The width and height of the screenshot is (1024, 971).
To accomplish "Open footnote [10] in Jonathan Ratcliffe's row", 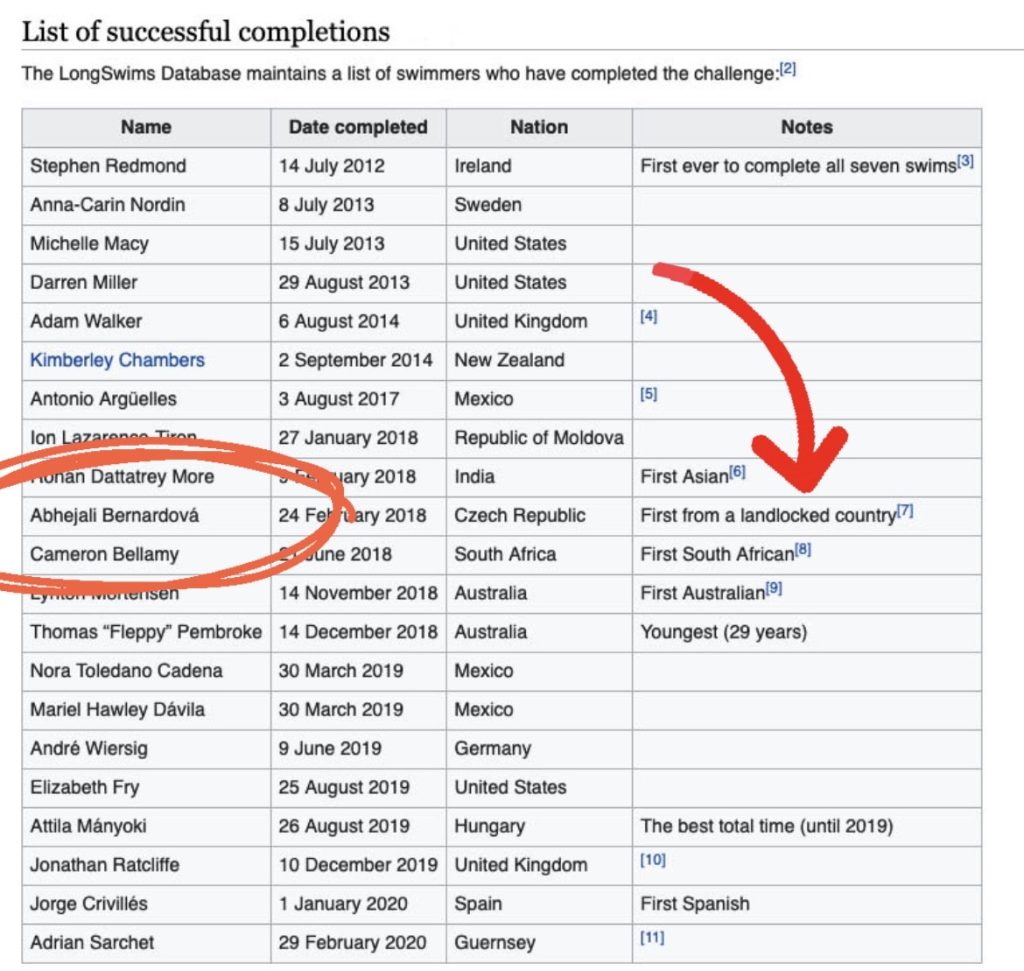I will click(652, 860).
